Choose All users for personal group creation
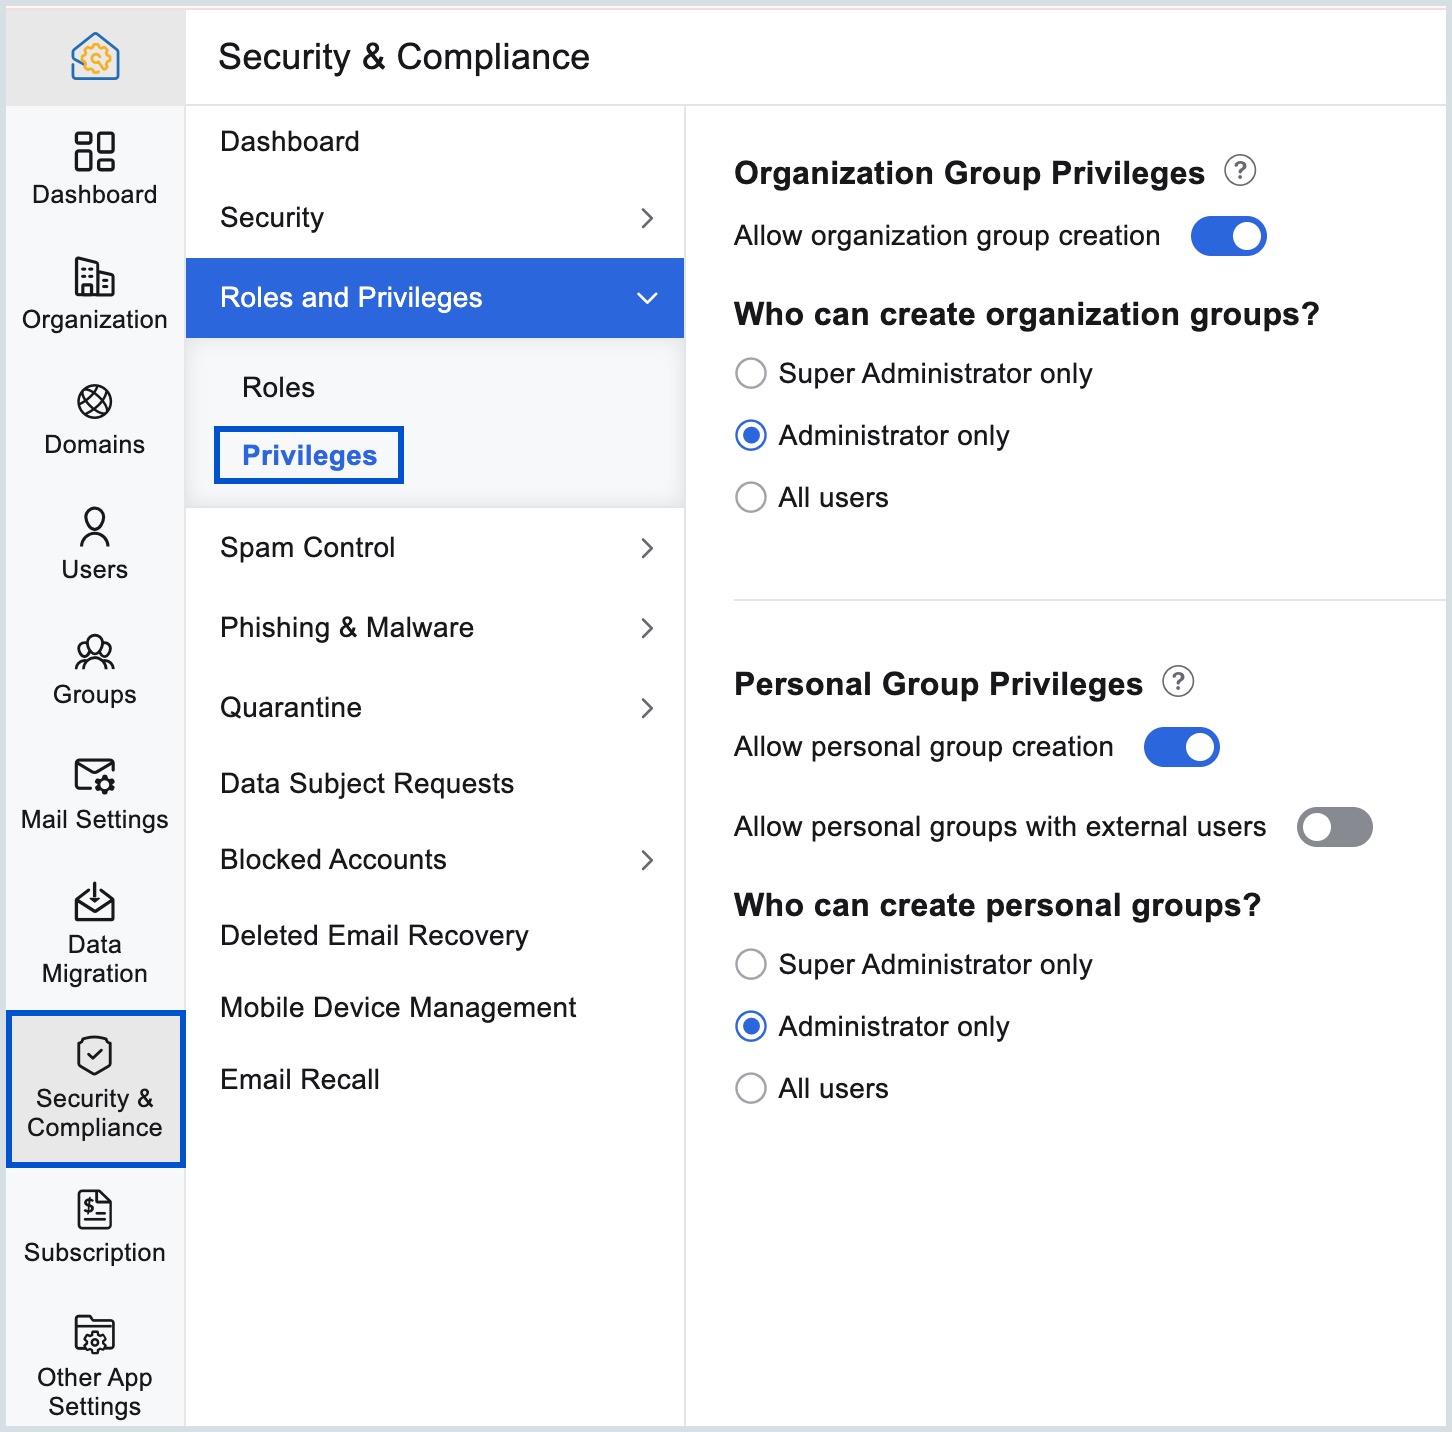The height and width of the screenshot is (1432, 1452). (750, 1088)
